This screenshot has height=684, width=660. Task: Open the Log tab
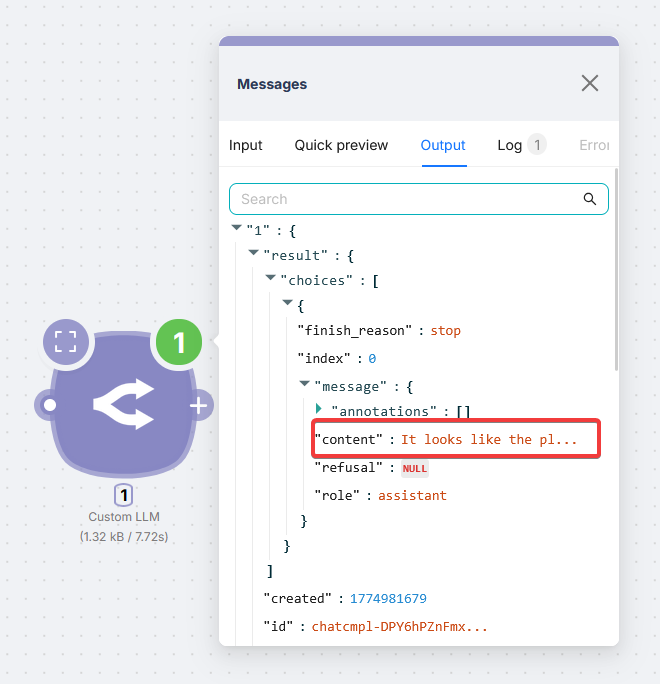click(x=510, y=145)
